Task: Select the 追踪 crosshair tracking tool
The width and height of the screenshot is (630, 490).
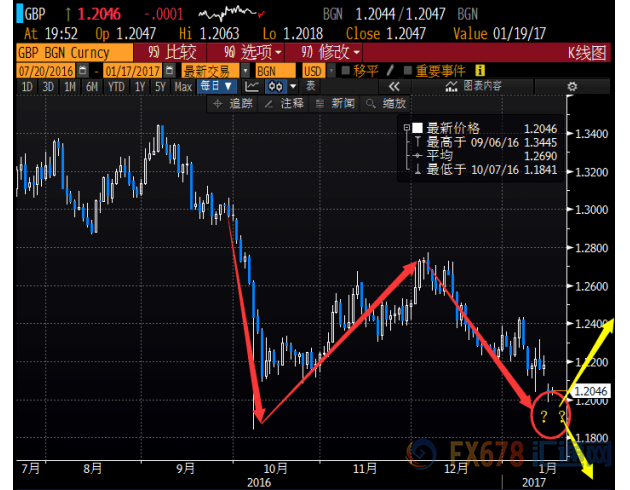Action: coord(234,103)
